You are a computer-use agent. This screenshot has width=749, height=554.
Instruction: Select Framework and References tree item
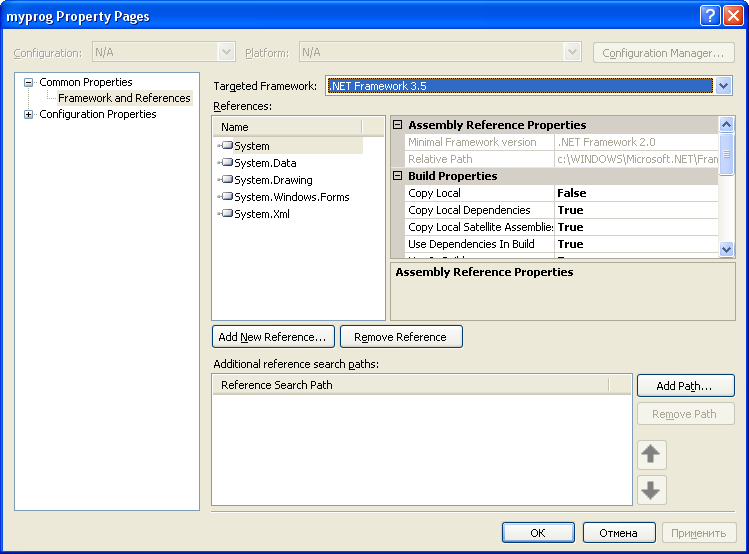click(124, 98)
